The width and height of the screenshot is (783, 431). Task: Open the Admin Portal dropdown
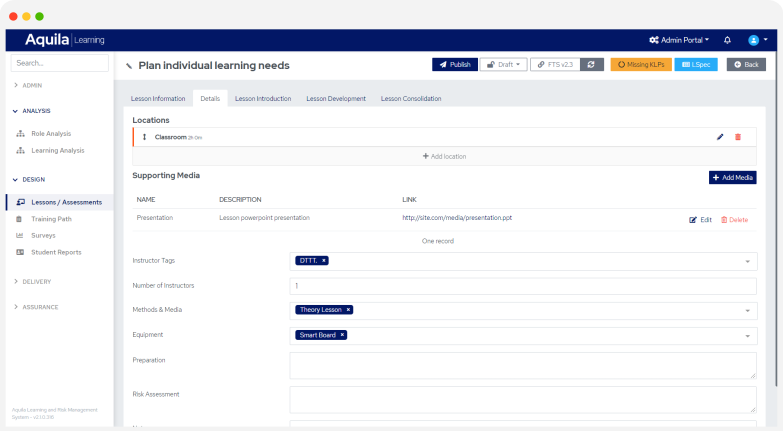click(679, 40)
